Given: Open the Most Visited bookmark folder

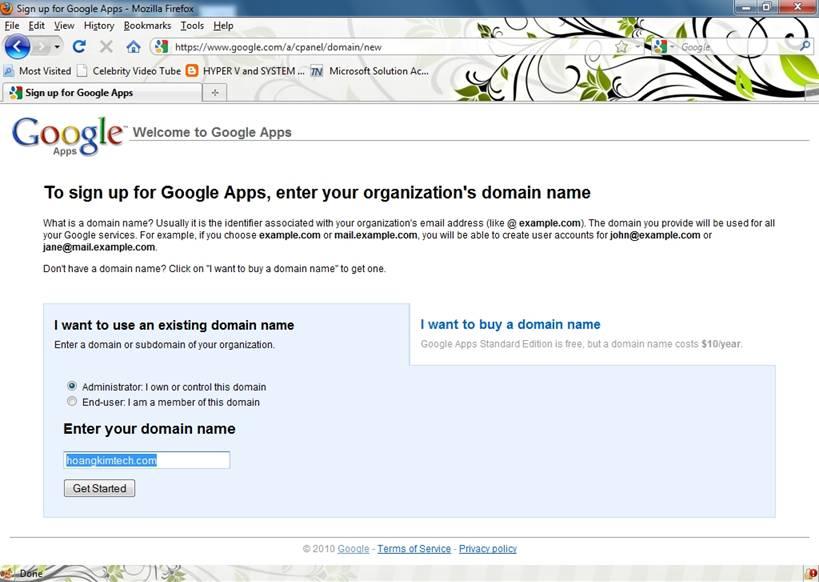Looking at the screenshot, I should (37, 71).
